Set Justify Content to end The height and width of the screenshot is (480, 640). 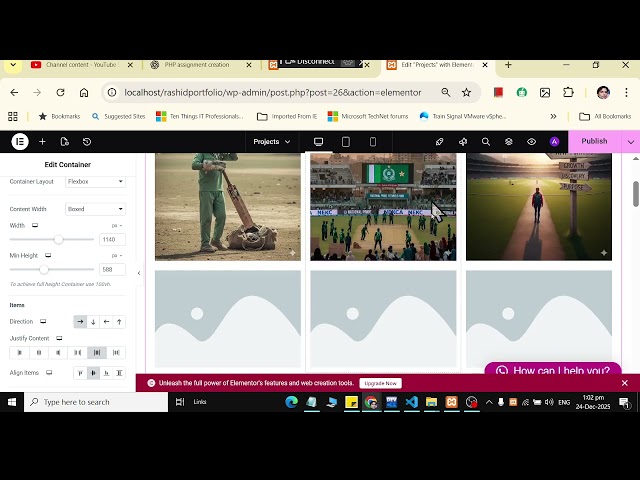[58, 353]
